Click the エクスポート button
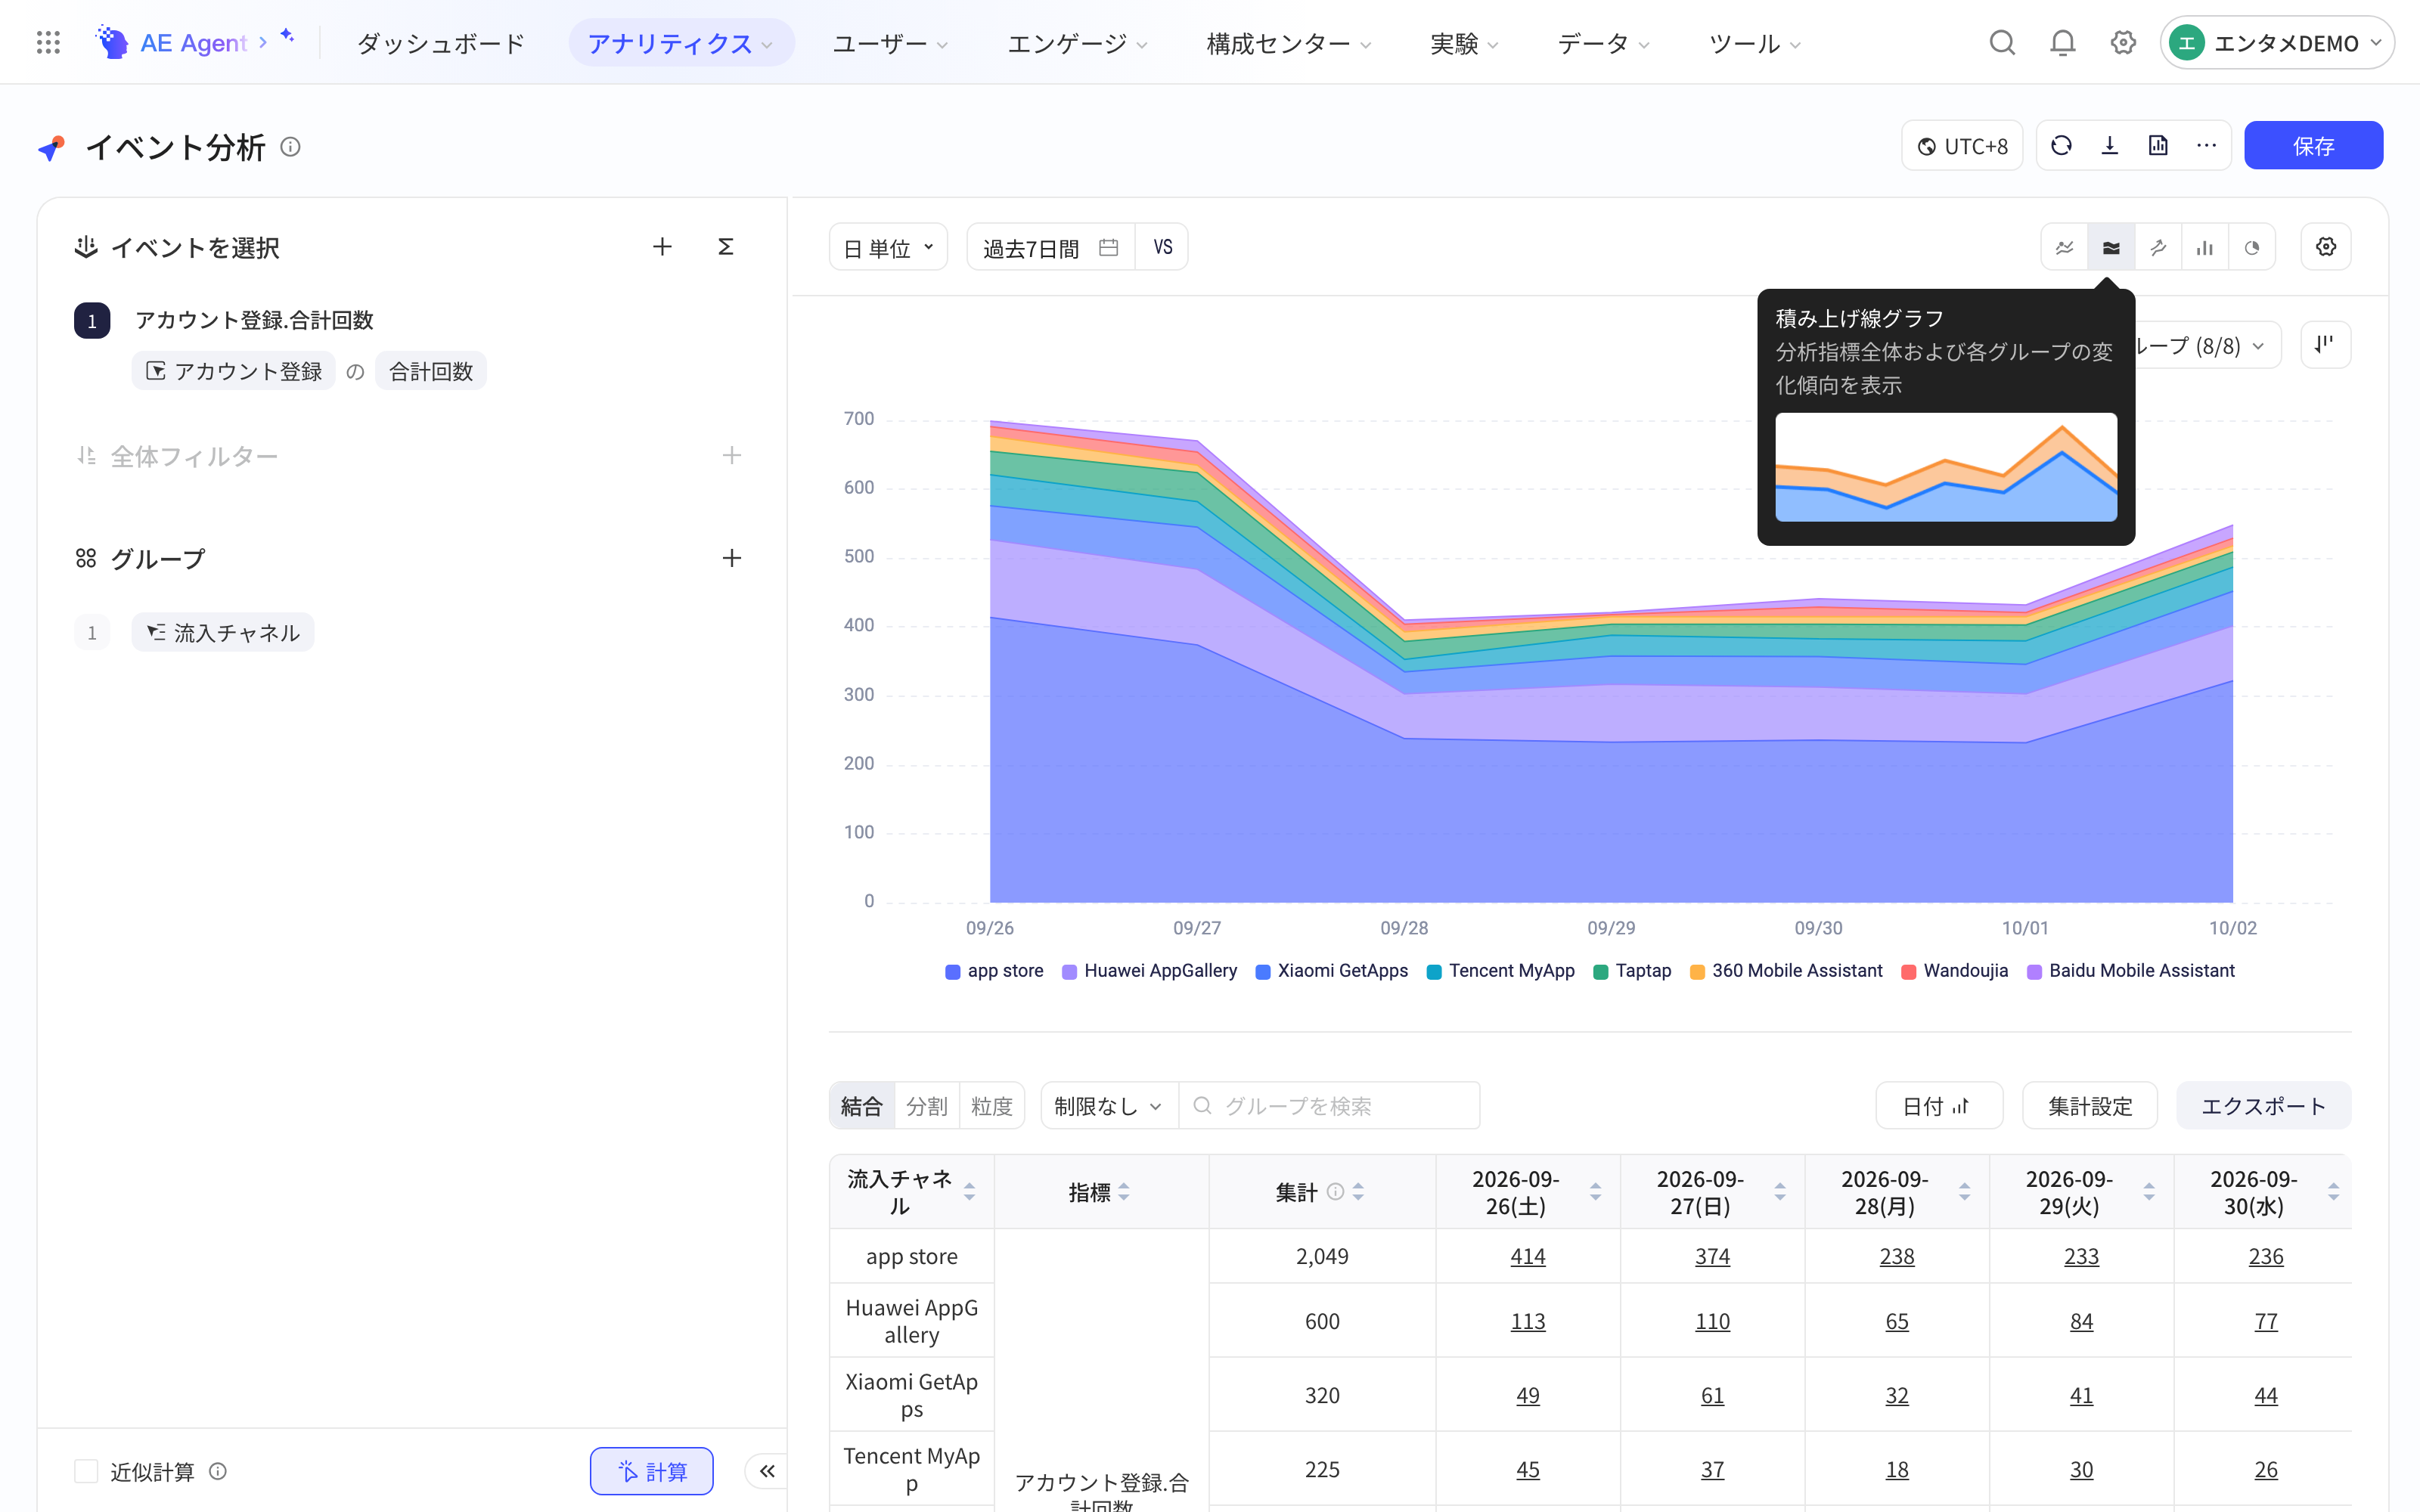Image resolution: width=2420 pixels, height=1512 pixels. point(2263,1105)
